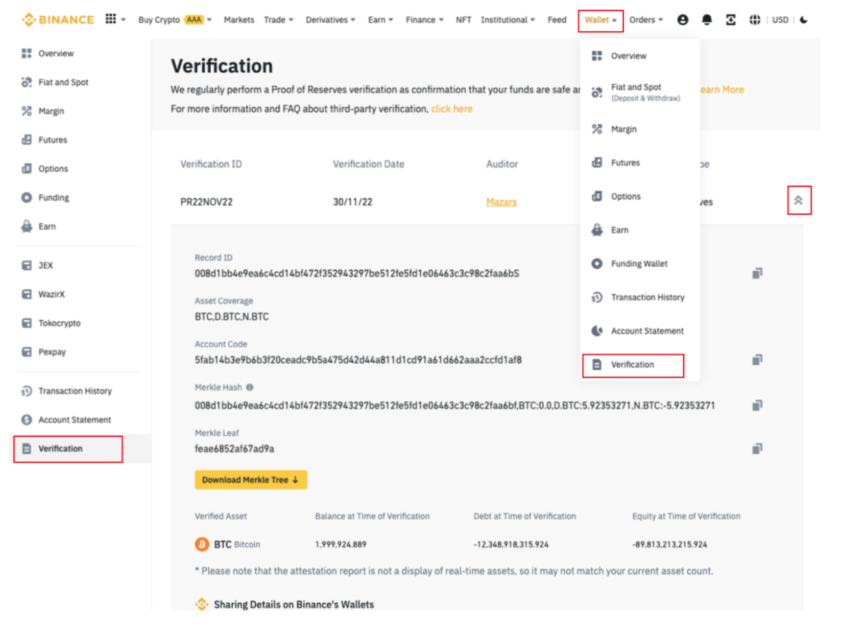Click the BTC Bitcoin asset icon
Image resolution: width=850 pixels, height=630 pixels.
click(x=204, y=543)
